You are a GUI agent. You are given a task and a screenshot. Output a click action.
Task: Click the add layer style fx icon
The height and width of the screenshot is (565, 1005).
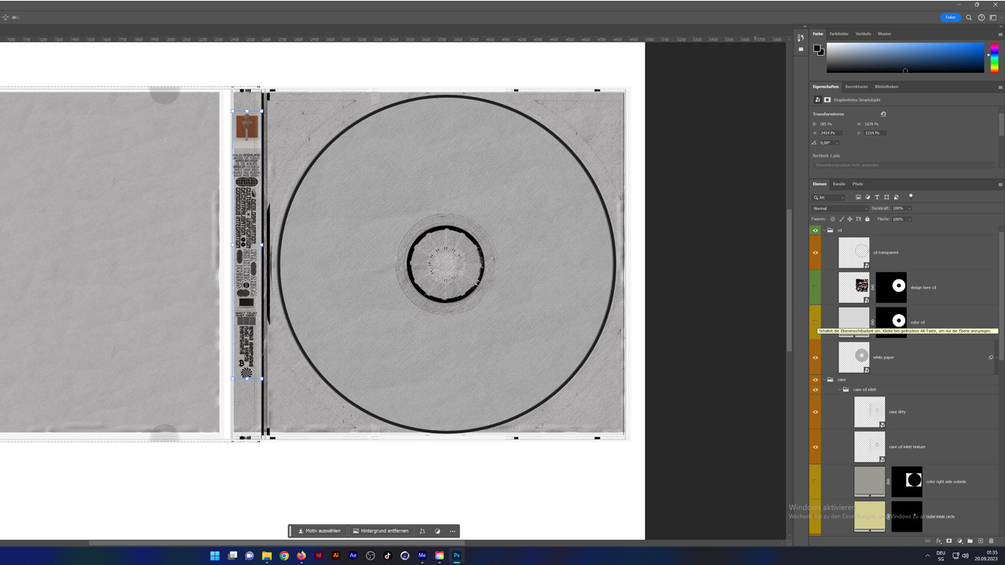click(x=938, y=541)
